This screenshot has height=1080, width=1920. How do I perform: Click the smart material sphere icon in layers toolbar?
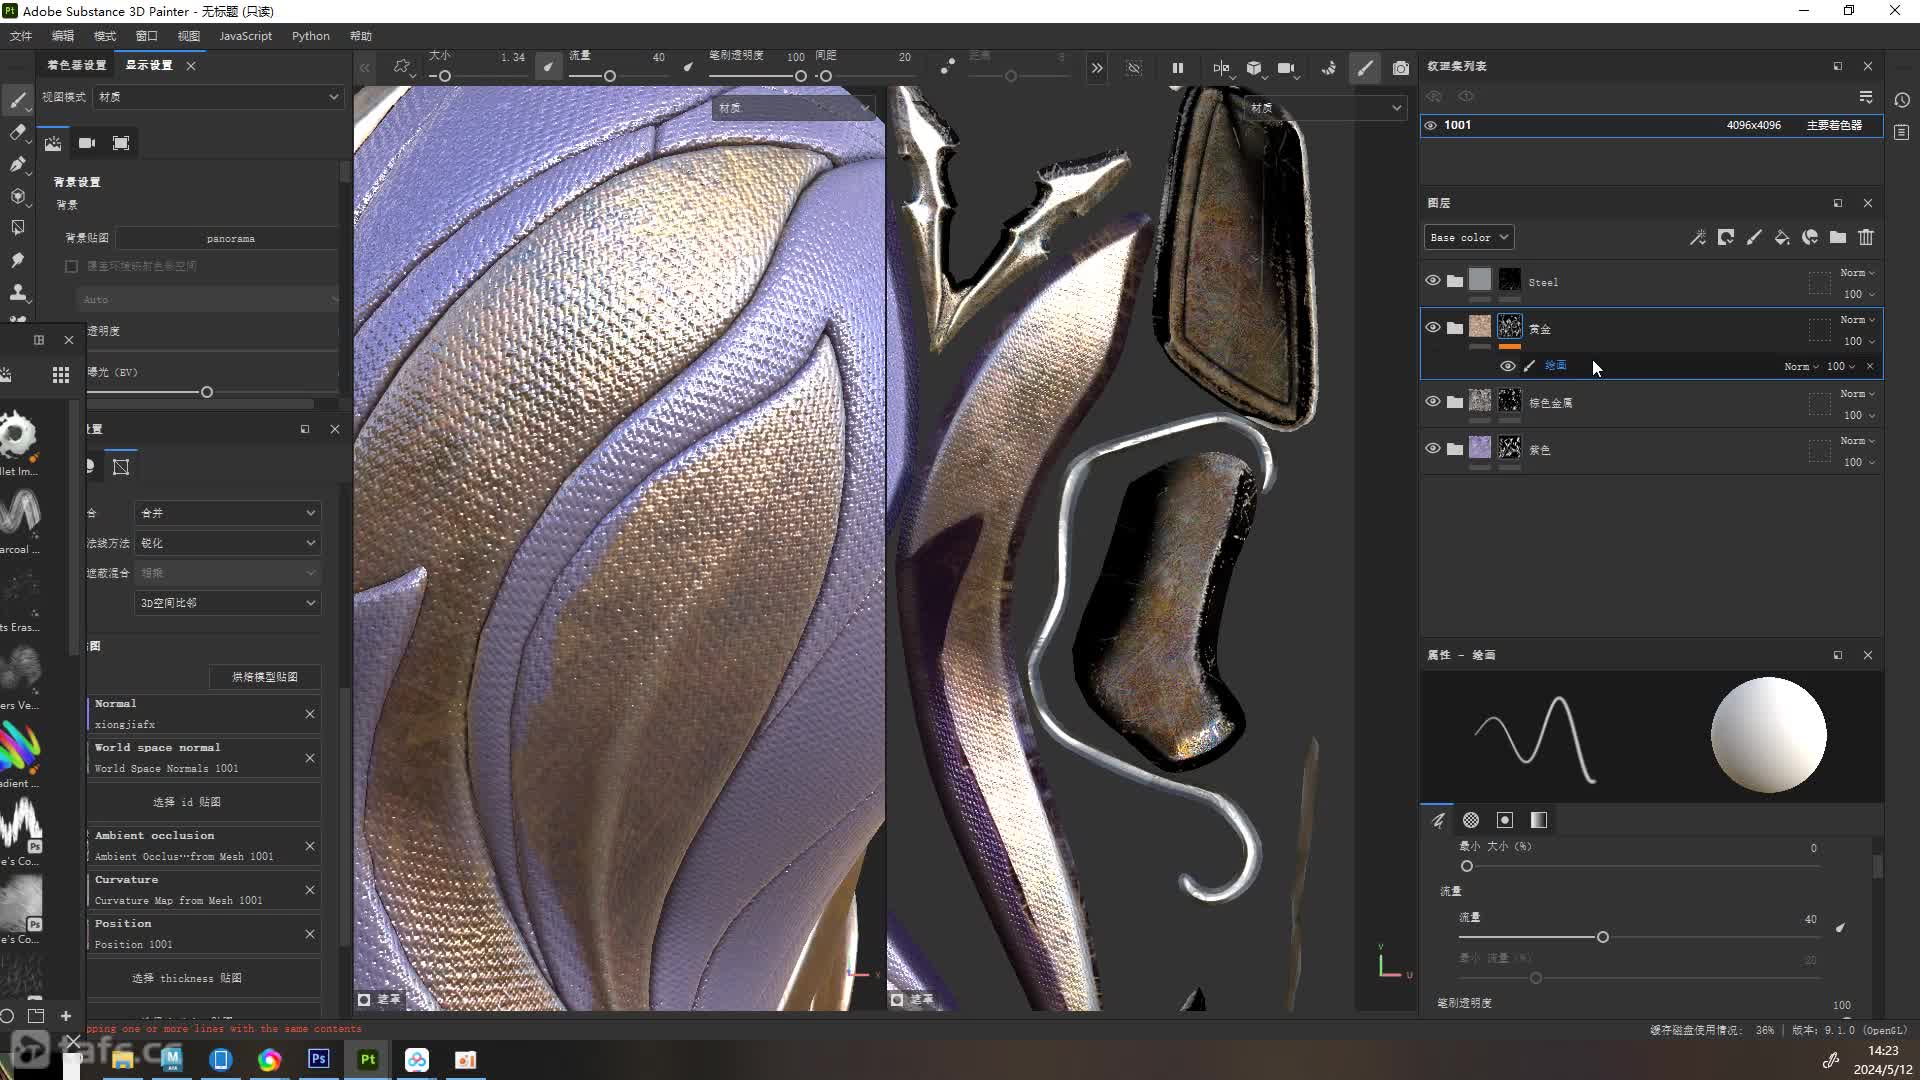pos(1810,237)
